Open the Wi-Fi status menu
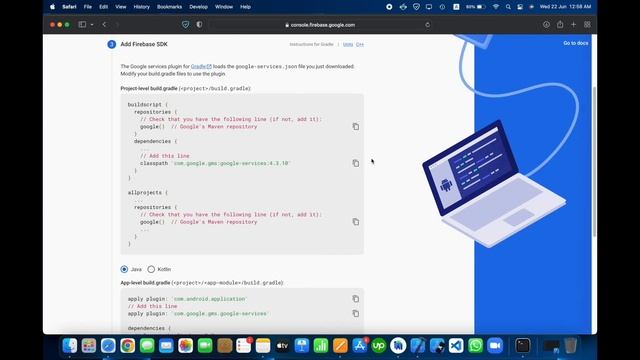 coord(496,7)
